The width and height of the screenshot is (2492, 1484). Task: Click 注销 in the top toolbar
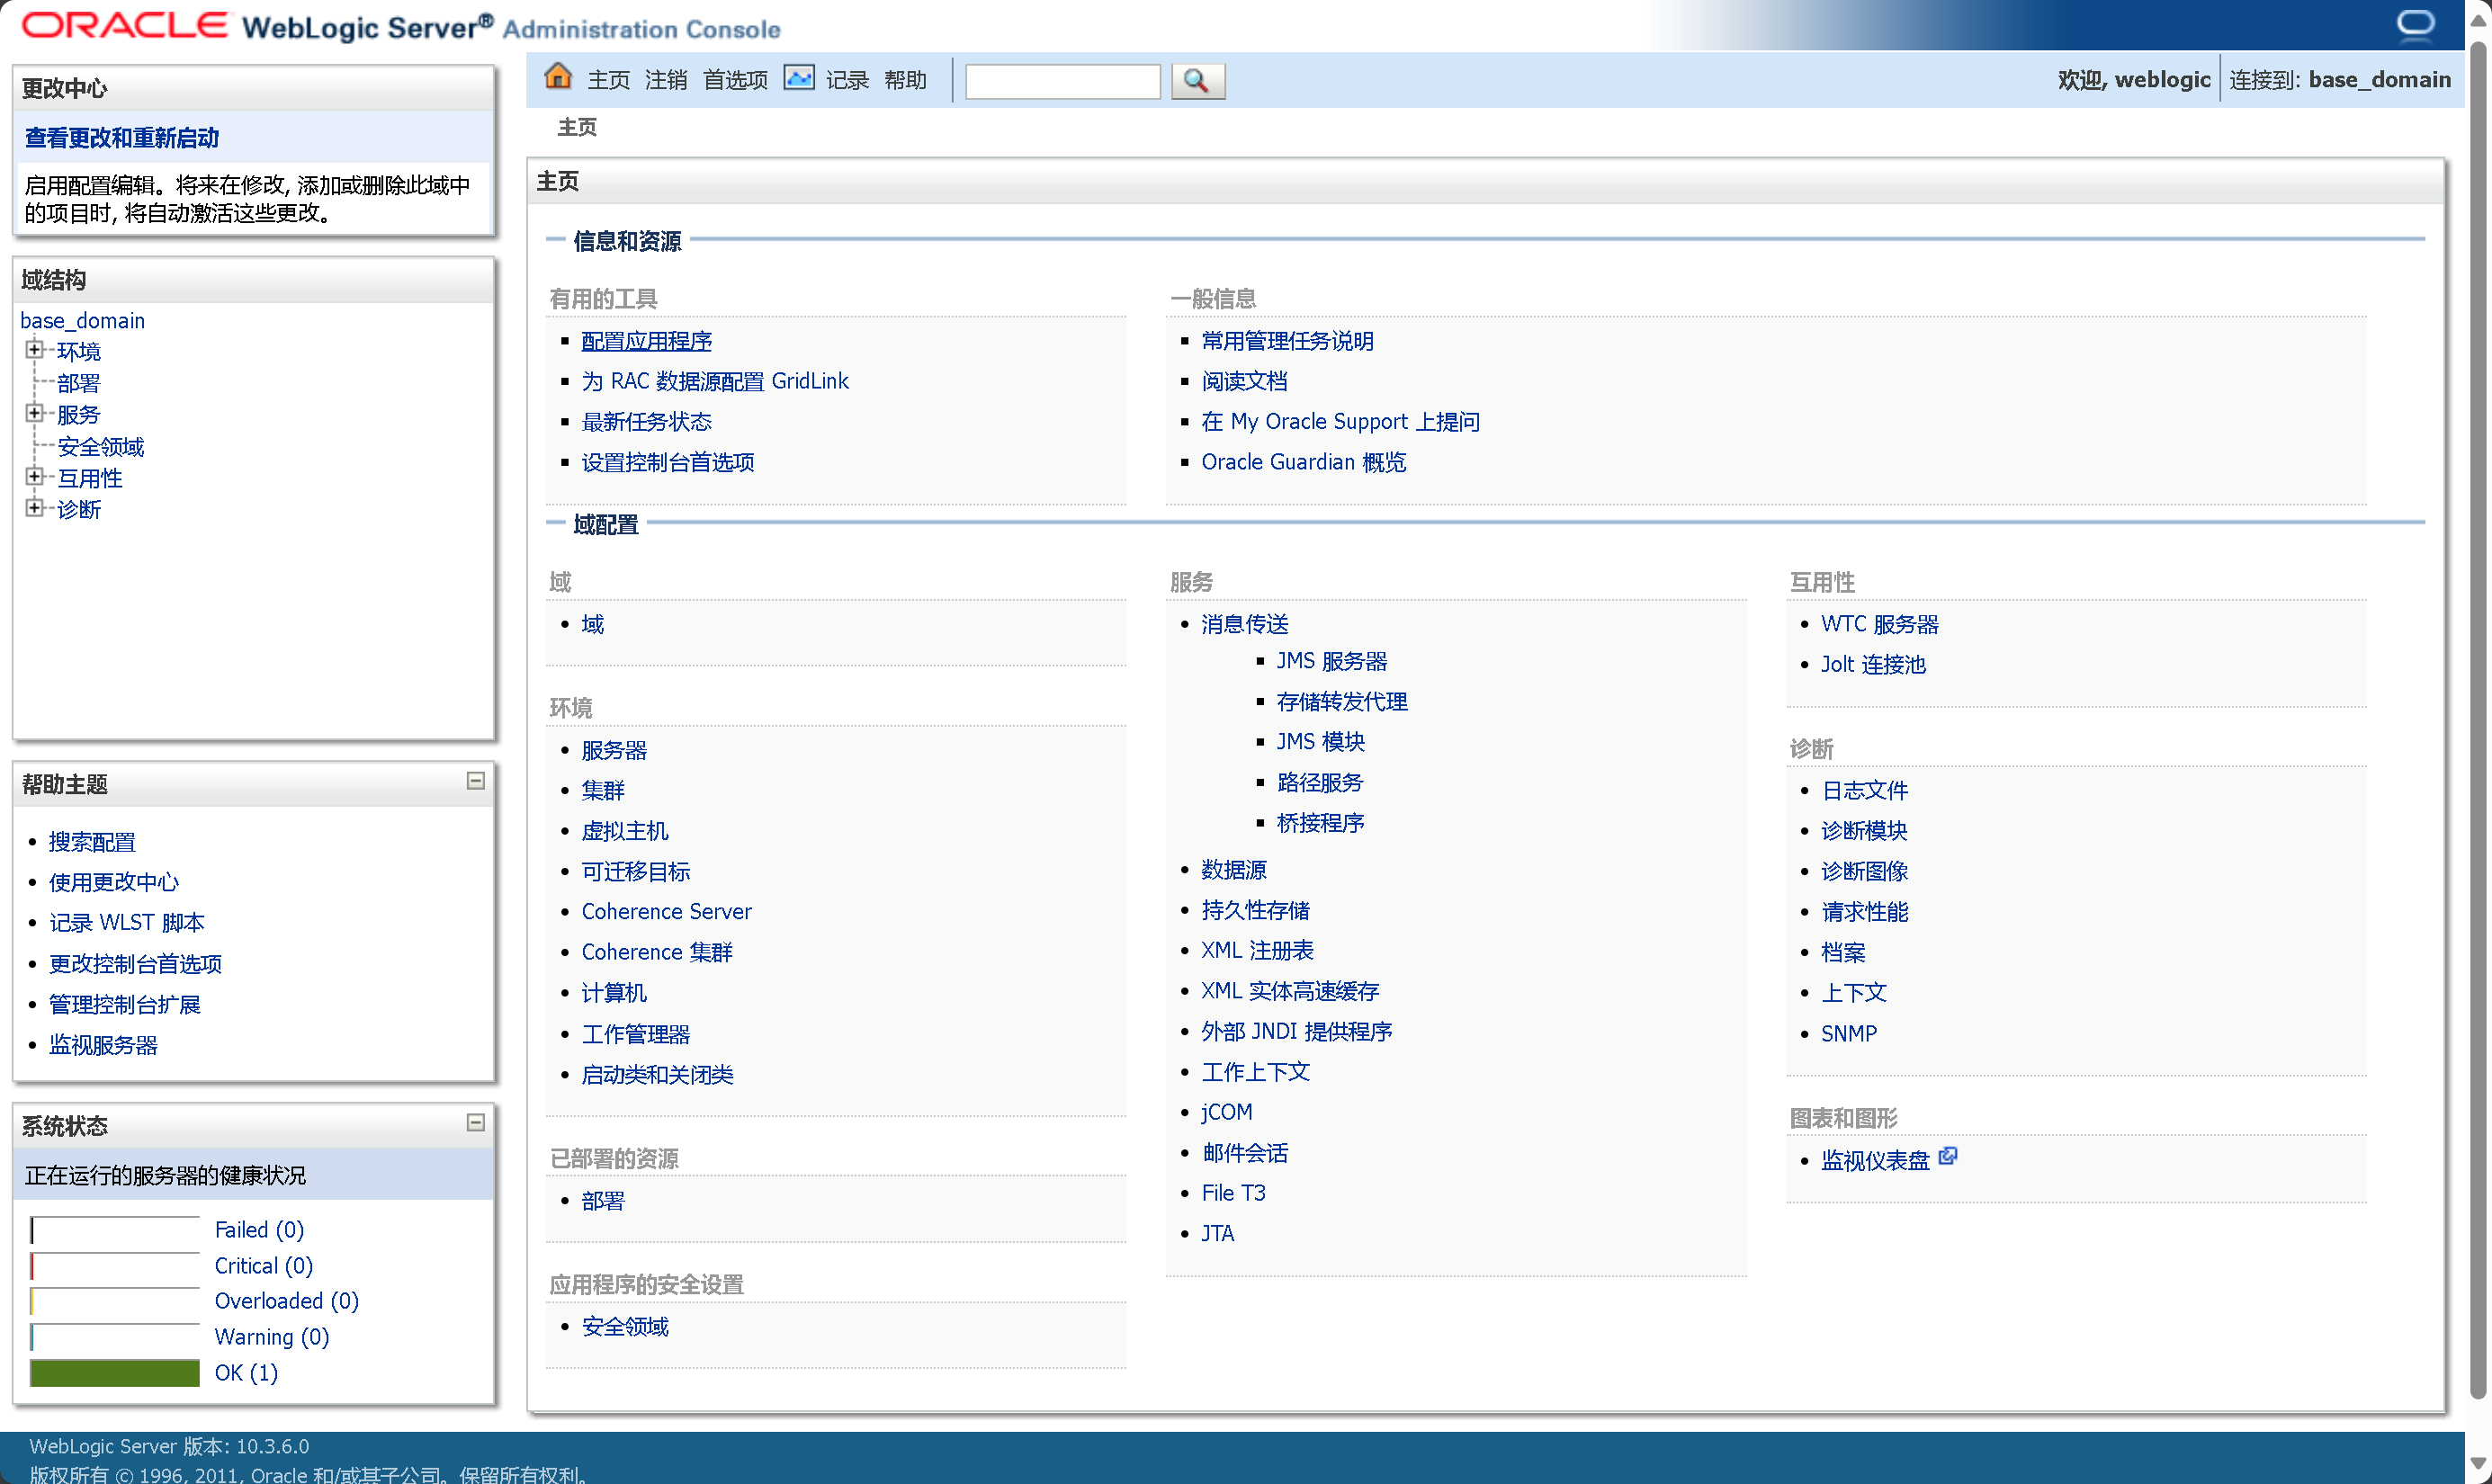click(665, 80)
